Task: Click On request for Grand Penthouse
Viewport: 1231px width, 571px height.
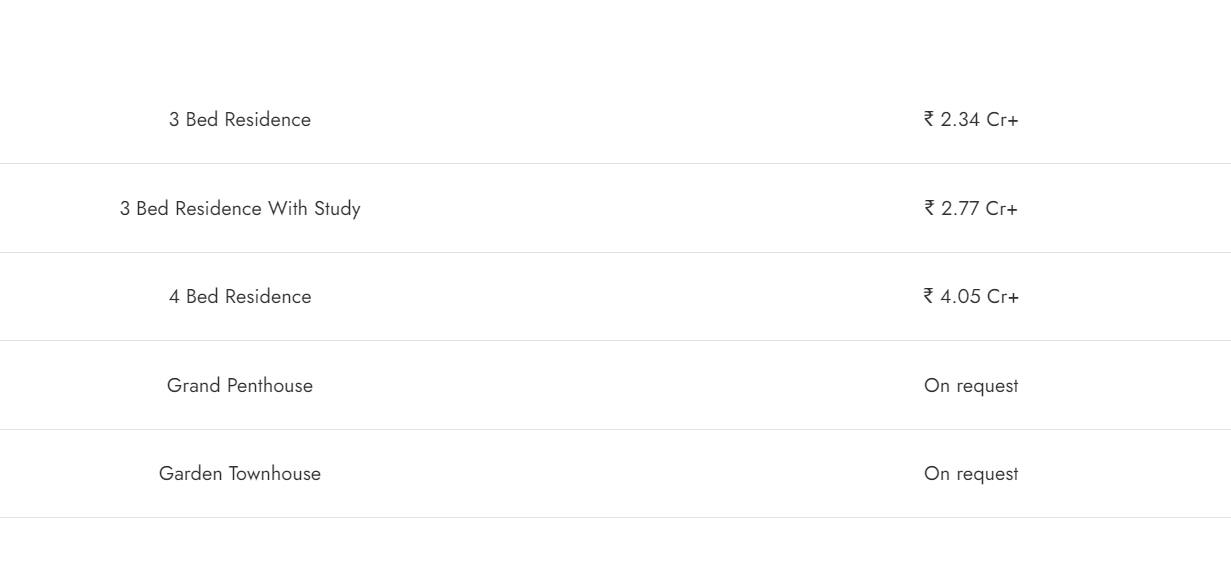Action: (x=971, y=385)
